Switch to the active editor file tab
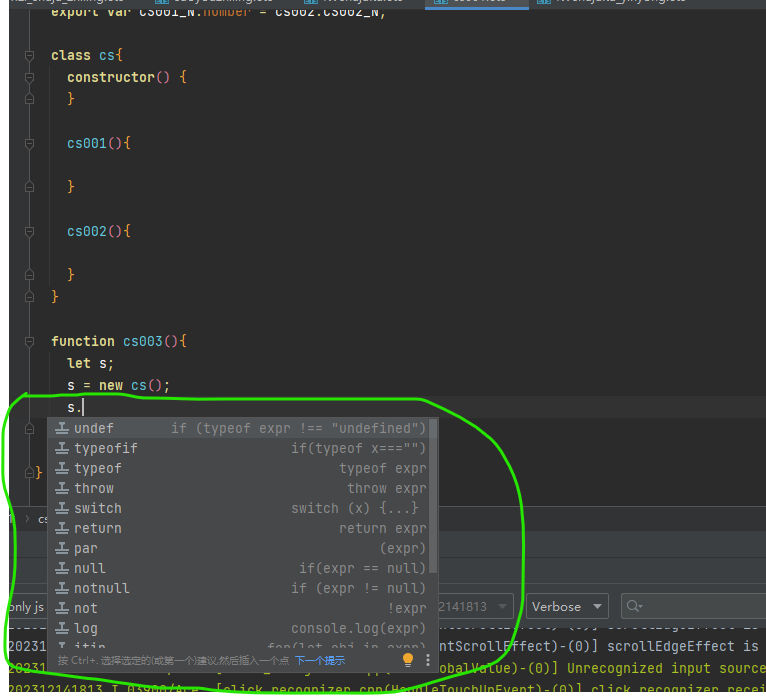The image size is (766, 696). pos(477,4)
